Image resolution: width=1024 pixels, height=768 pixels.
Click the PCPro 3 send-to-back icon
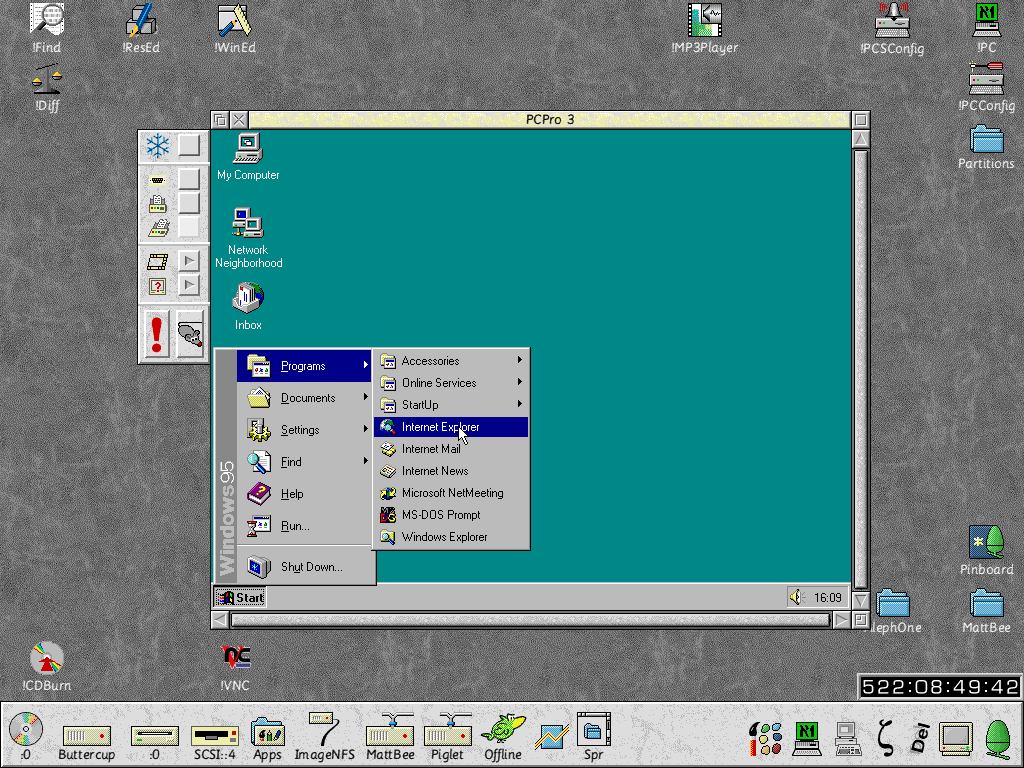(220, 120)
